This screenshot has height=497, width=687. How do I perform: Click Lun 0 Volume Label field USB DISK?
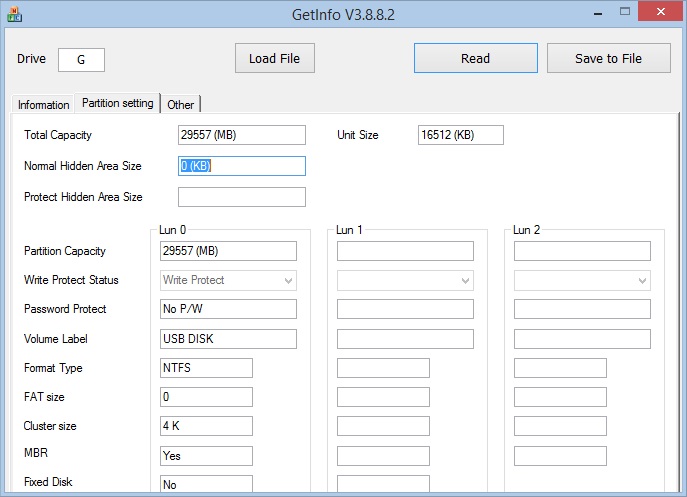click(x=228, y=339)
